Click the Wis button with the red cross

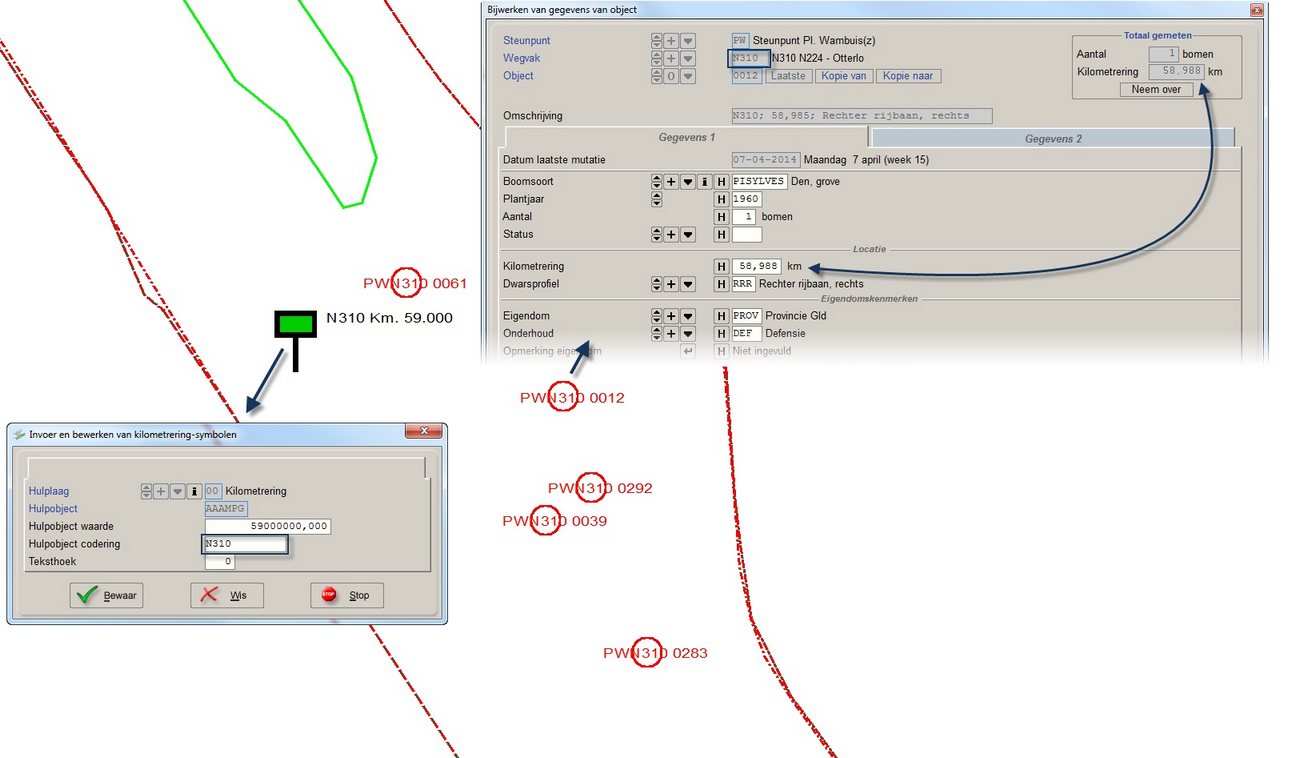[x=227, y=595]
